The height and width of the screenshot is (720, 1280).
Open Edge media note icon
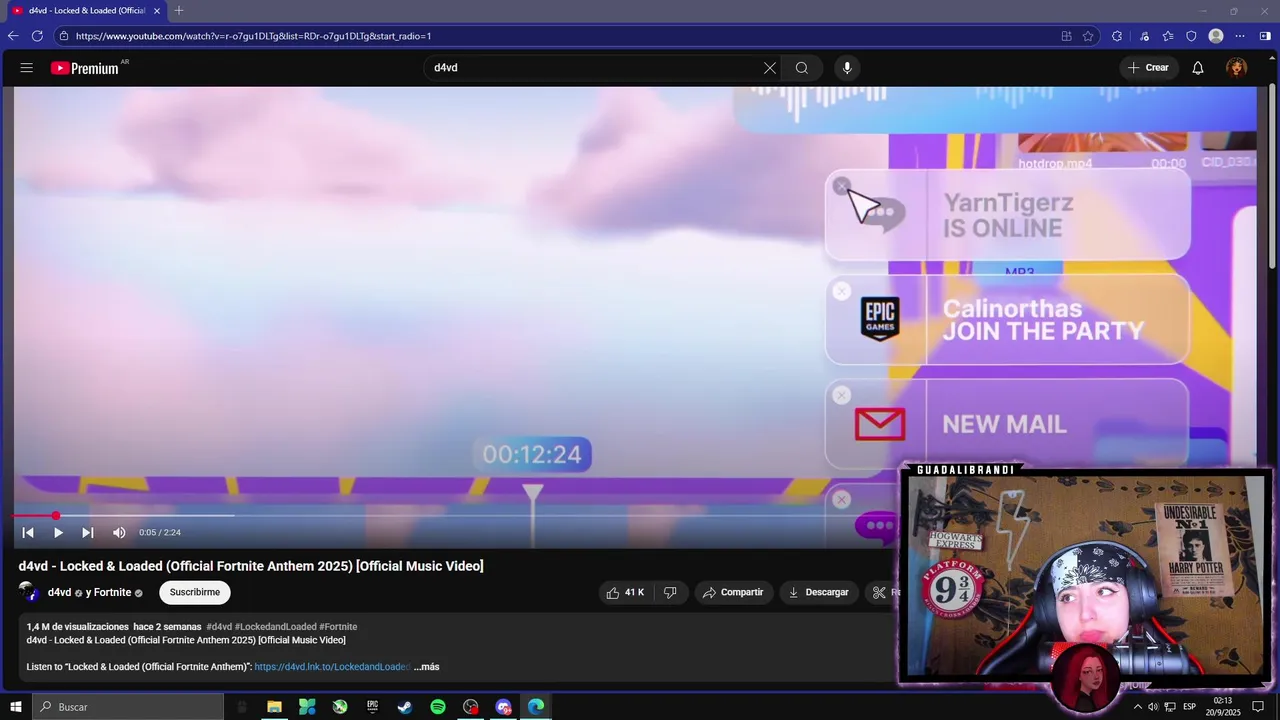coord(1144,36)
